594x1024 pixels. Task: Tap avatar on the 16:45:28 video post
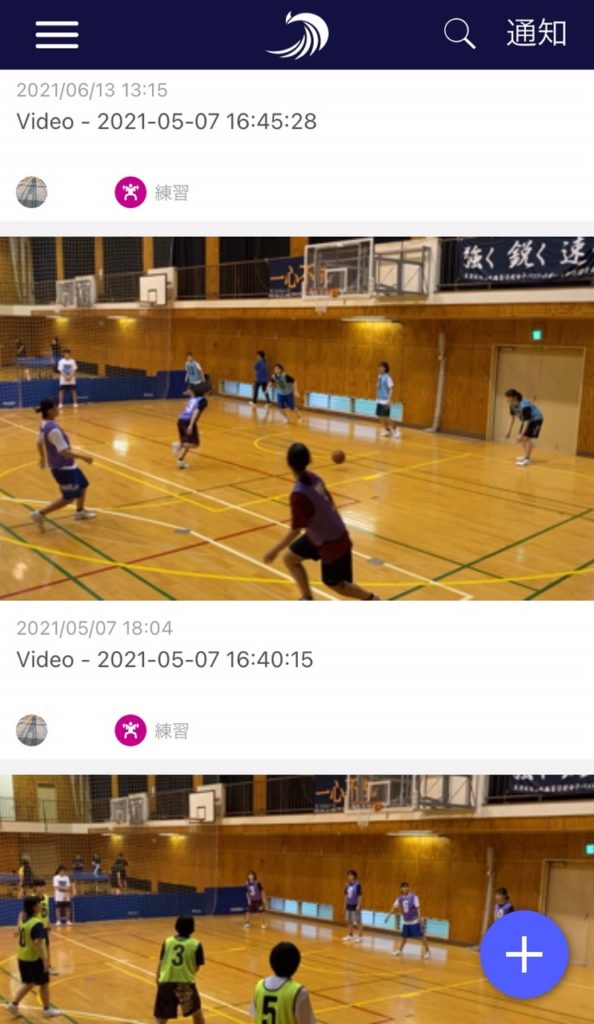point(31,192)
